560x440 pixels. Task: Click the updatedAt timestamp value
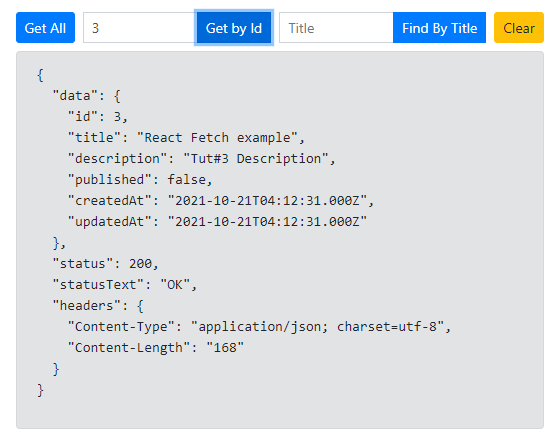[x=267, y=221]
